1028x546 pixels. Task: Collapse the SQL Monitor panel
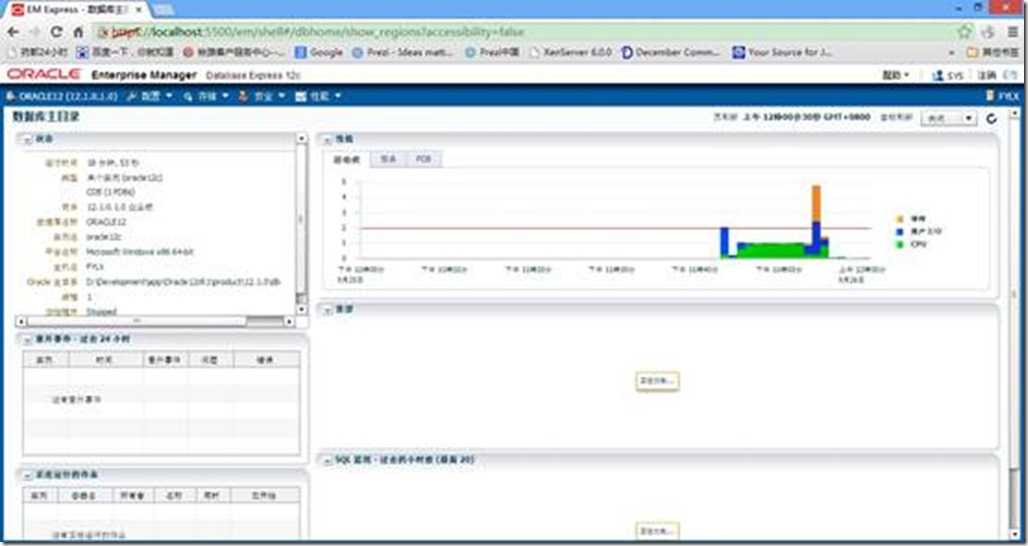327,460
